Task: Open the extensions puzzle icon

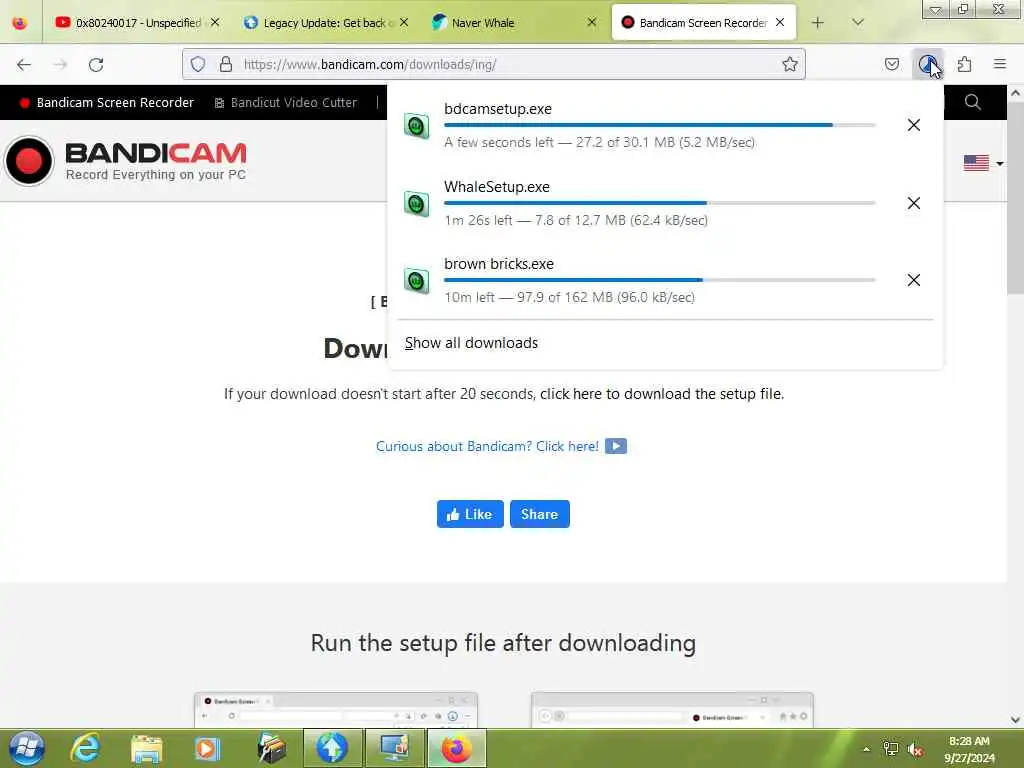Action: click(964, 64)
